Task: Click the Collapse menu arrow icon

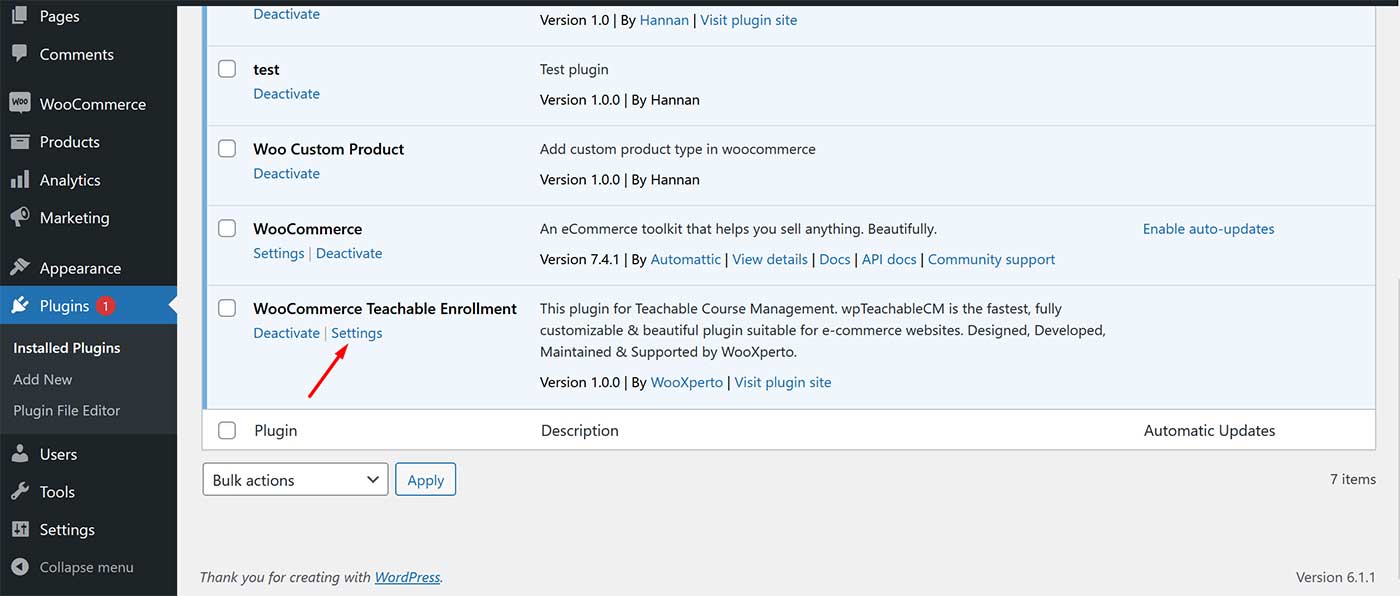Action: tap(19, 567)
